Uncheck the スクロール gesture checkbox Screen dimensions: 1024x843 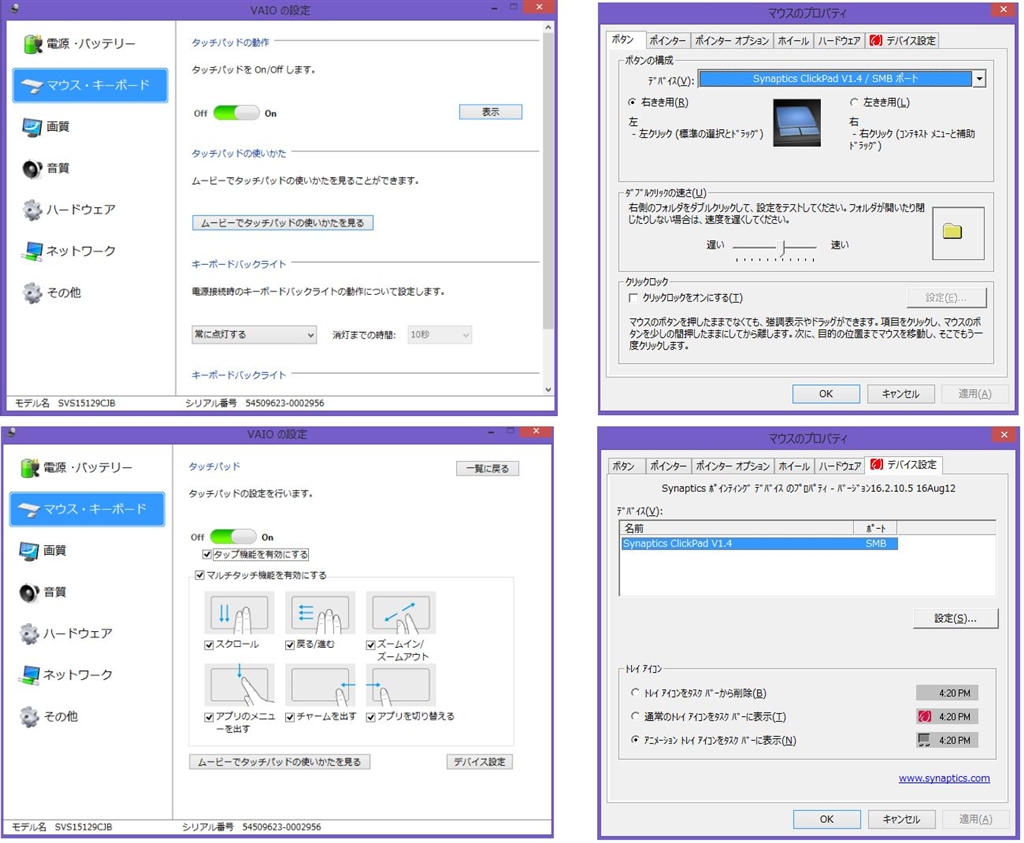pos(209,645)
